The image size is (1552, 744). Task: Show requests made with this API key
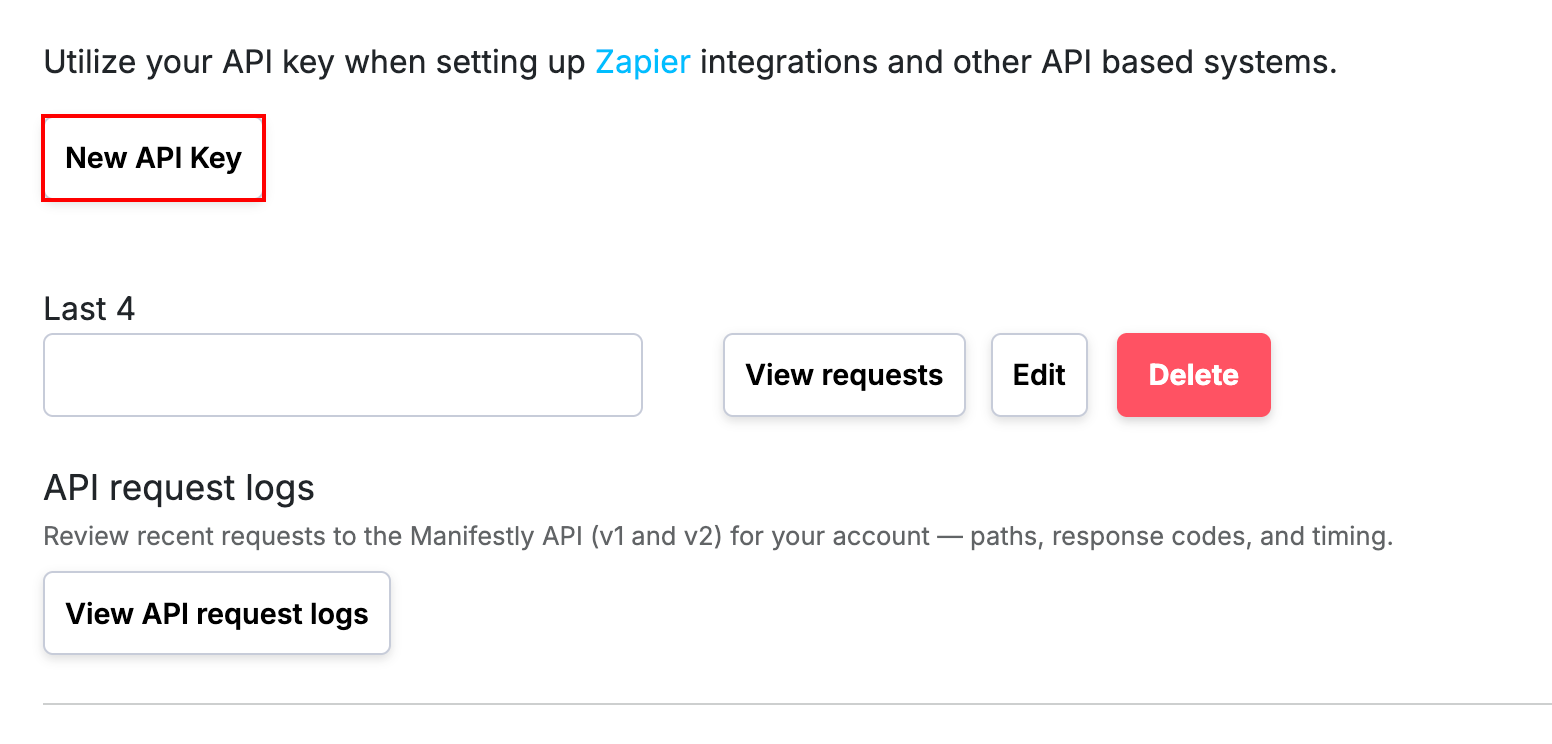pyautogui.click(x=844, y=375)
